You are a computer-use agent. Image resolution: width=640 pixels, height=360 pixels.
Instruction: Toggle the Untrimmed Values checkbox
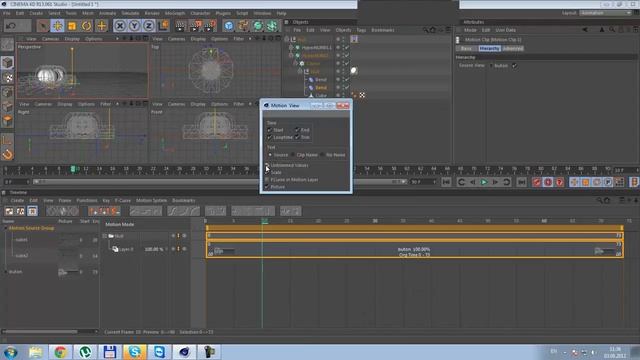(x=267, y=165)
